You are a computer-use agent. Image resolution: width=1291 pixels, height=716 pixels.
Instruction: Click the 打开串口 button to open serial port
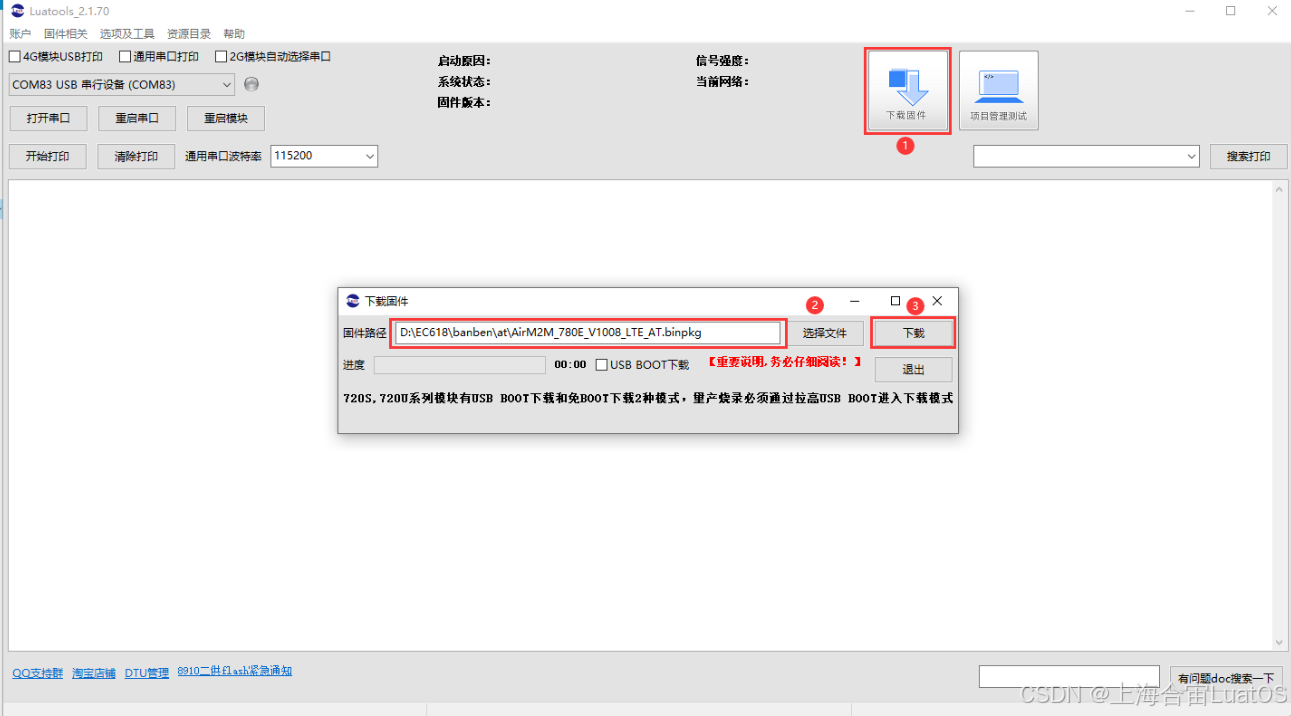[x=48, y=118]
